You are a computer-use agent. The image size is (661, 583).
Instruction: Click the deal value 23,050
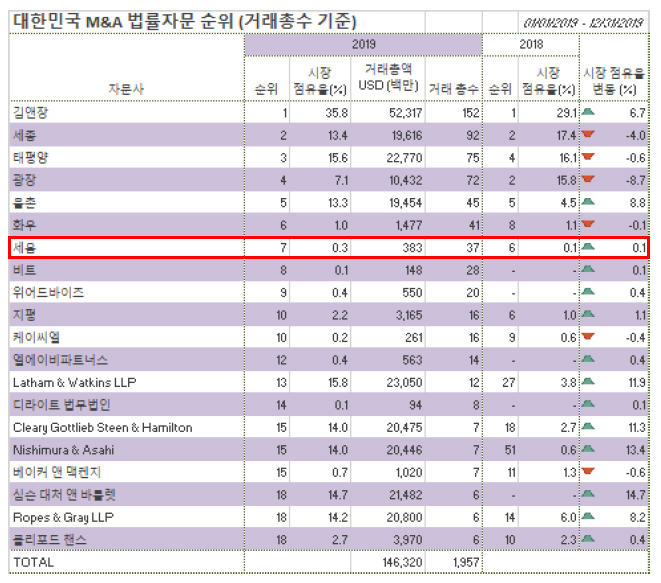coord(404,382)
